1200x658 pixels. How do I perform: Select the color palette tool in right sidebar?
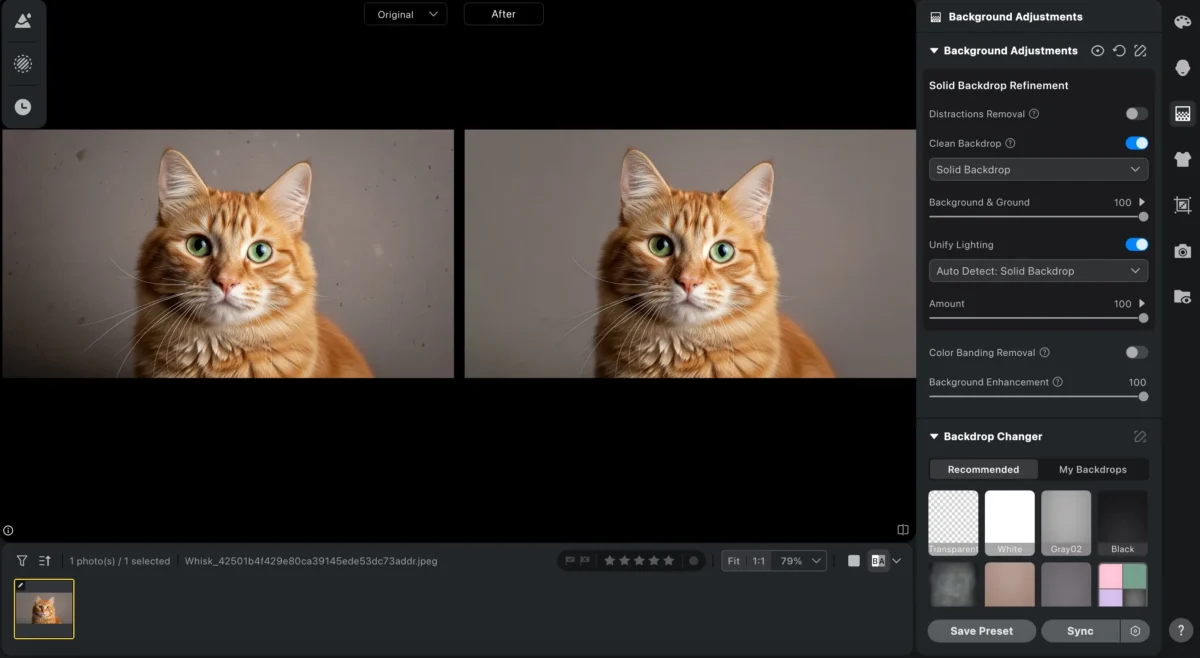pos(1183,20)
